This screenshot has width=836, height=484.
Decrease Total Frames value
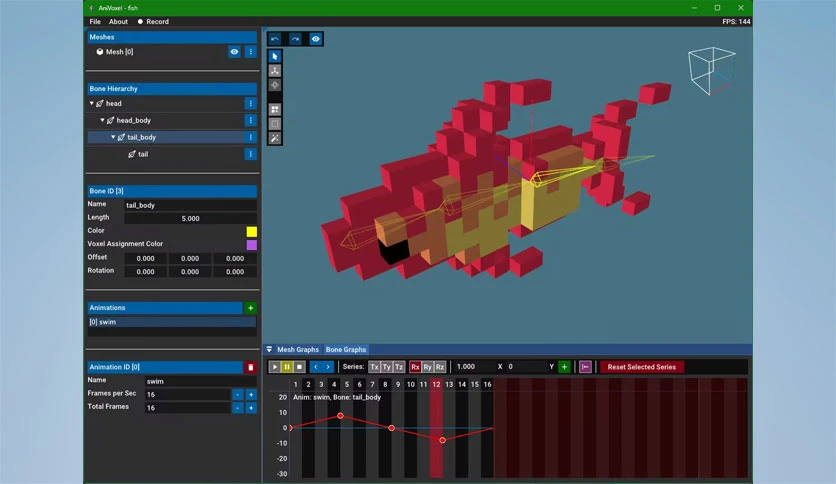[x=238, y=408]
